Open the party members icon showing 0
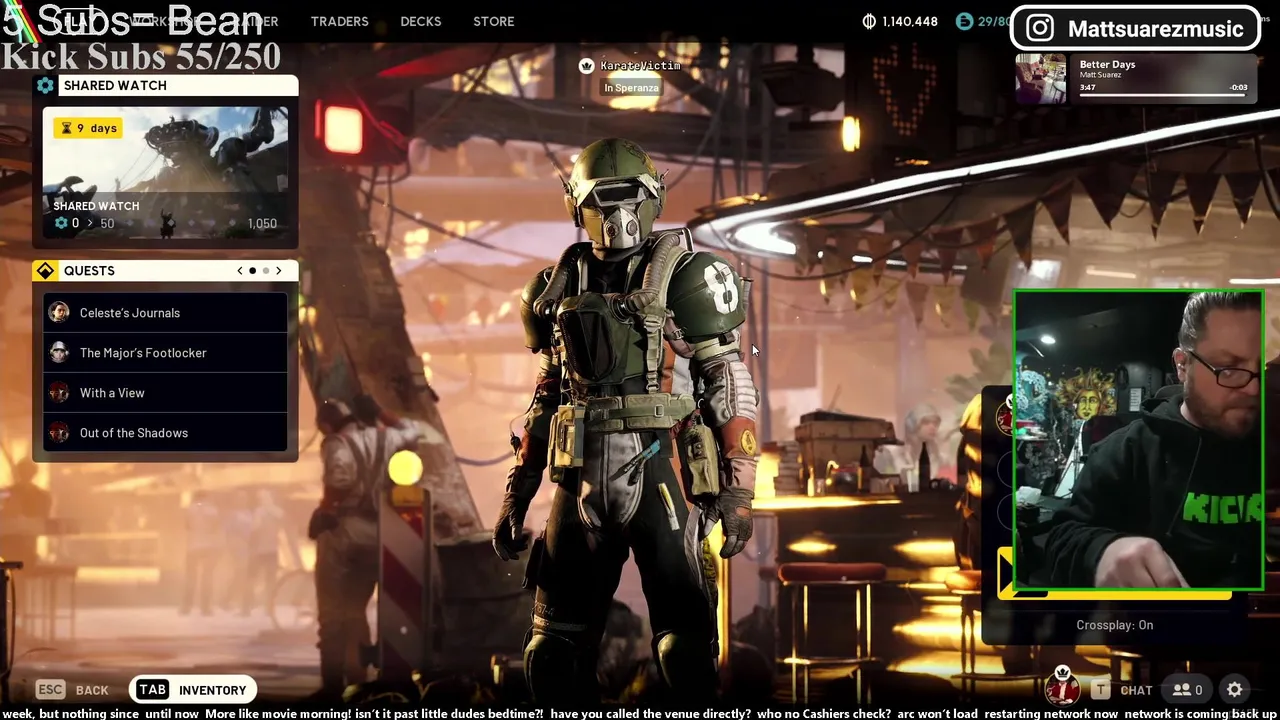 coord(1188,690)
